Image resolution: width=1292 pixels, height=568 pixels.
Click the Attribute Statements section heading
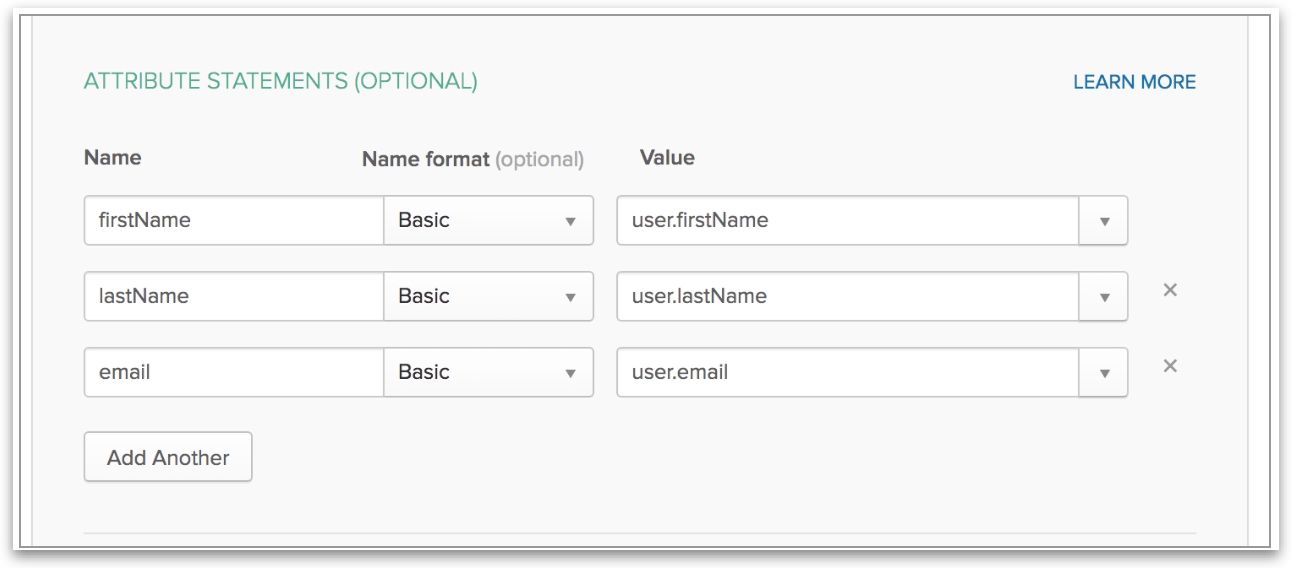(280, 81)
